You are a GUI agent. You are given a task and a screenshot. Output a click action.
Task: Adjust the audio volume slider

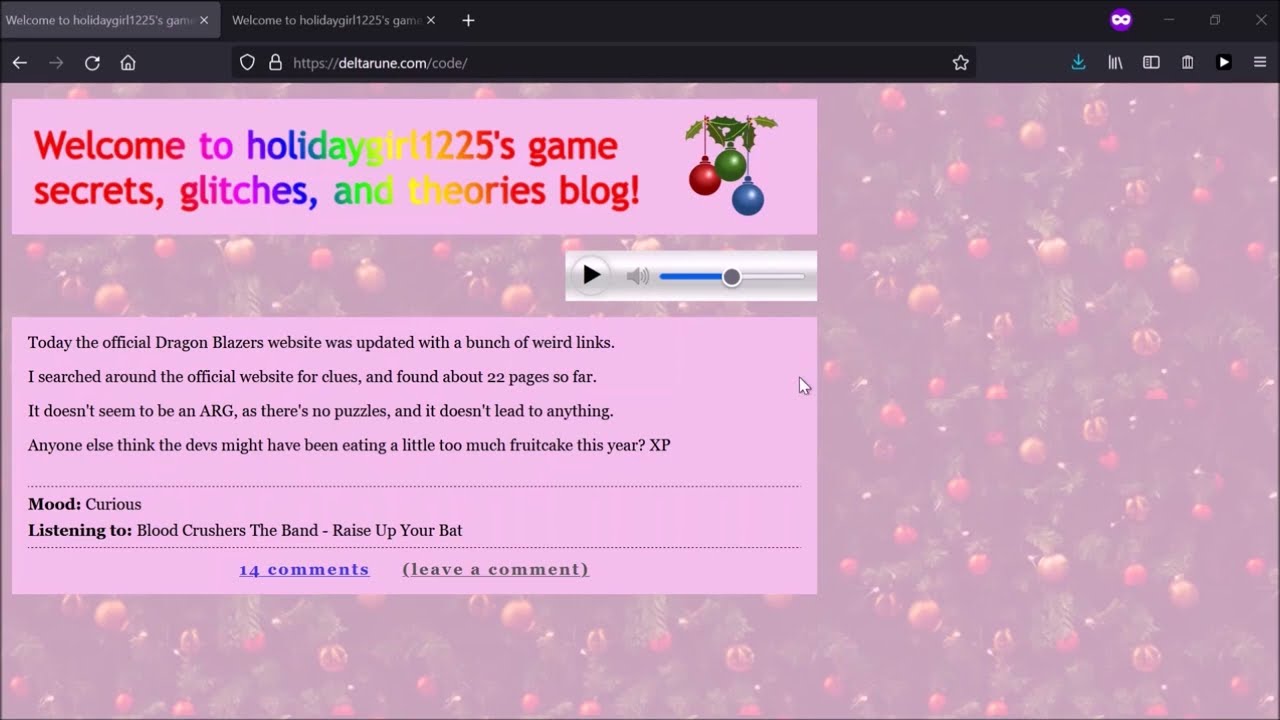point(732,277)
